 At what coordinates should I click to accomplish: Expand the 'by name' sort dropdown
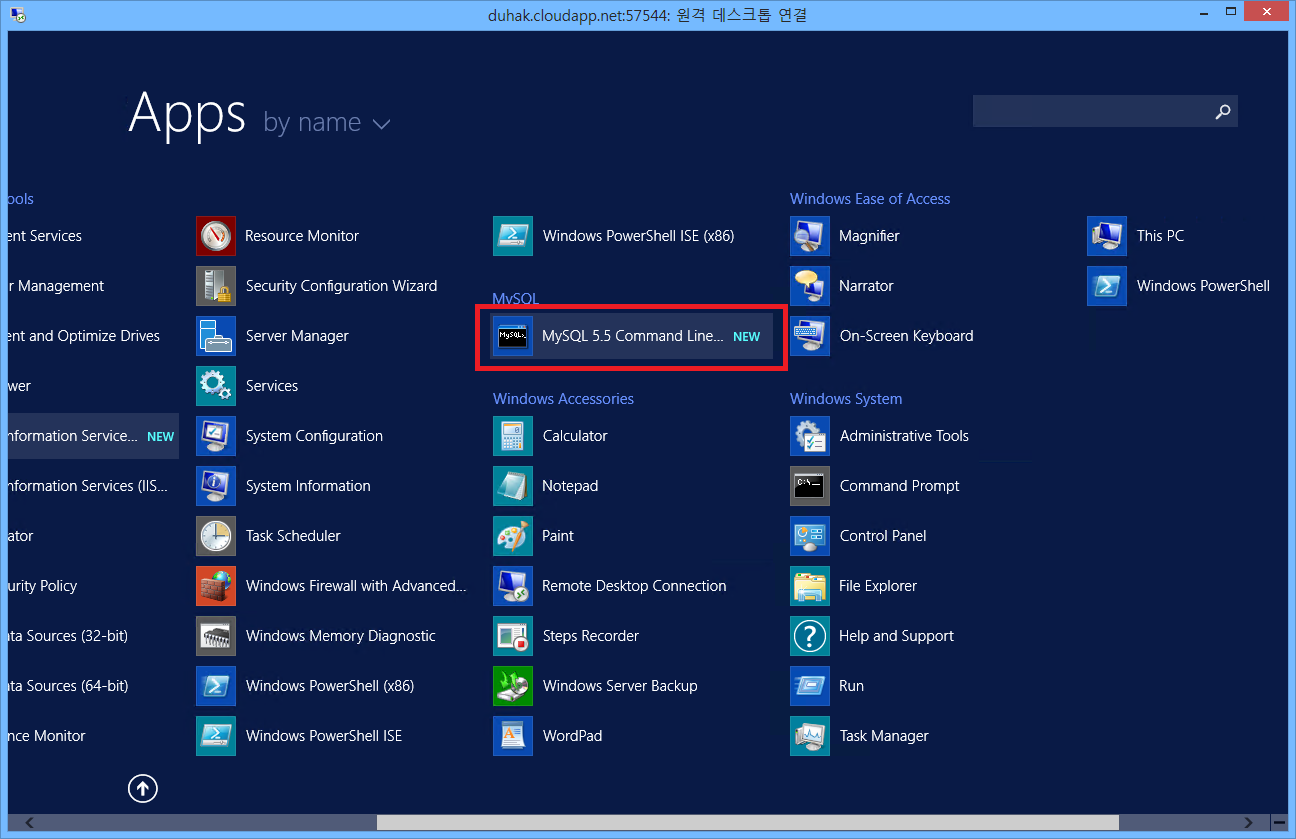click(327, 123)
